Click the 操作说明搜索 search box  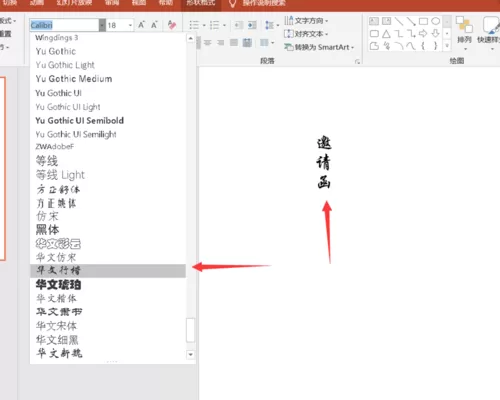tap(264, 3)
